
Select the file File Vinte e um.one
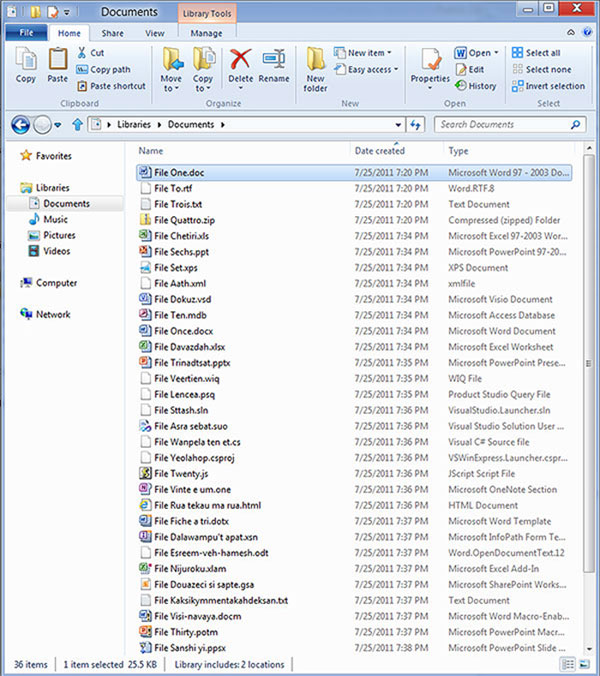[x=354, y=489]
